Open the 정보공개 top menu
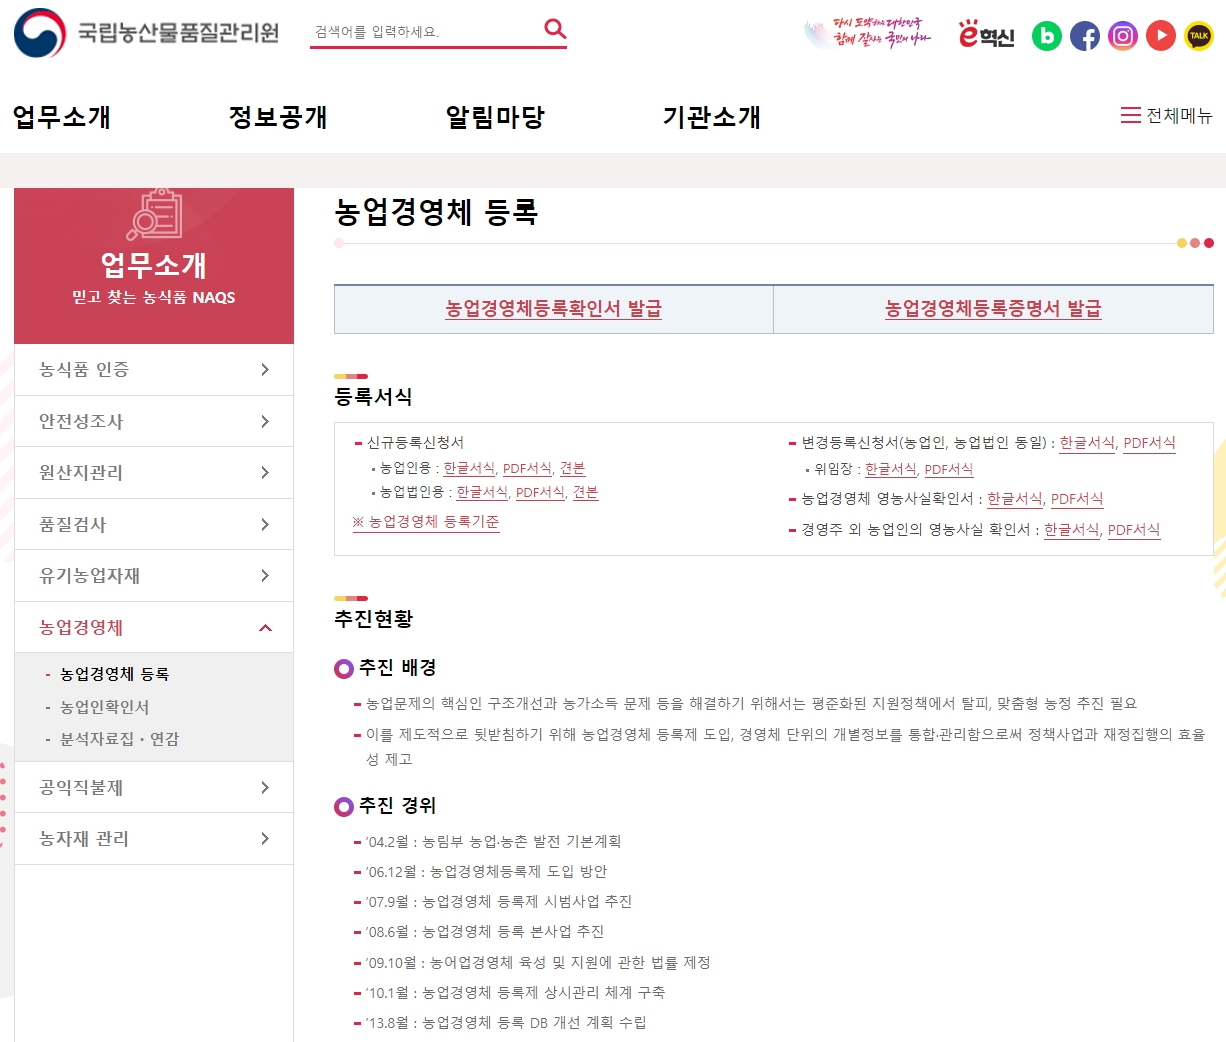This screenshot has width=1226, height=1042. 278,117
